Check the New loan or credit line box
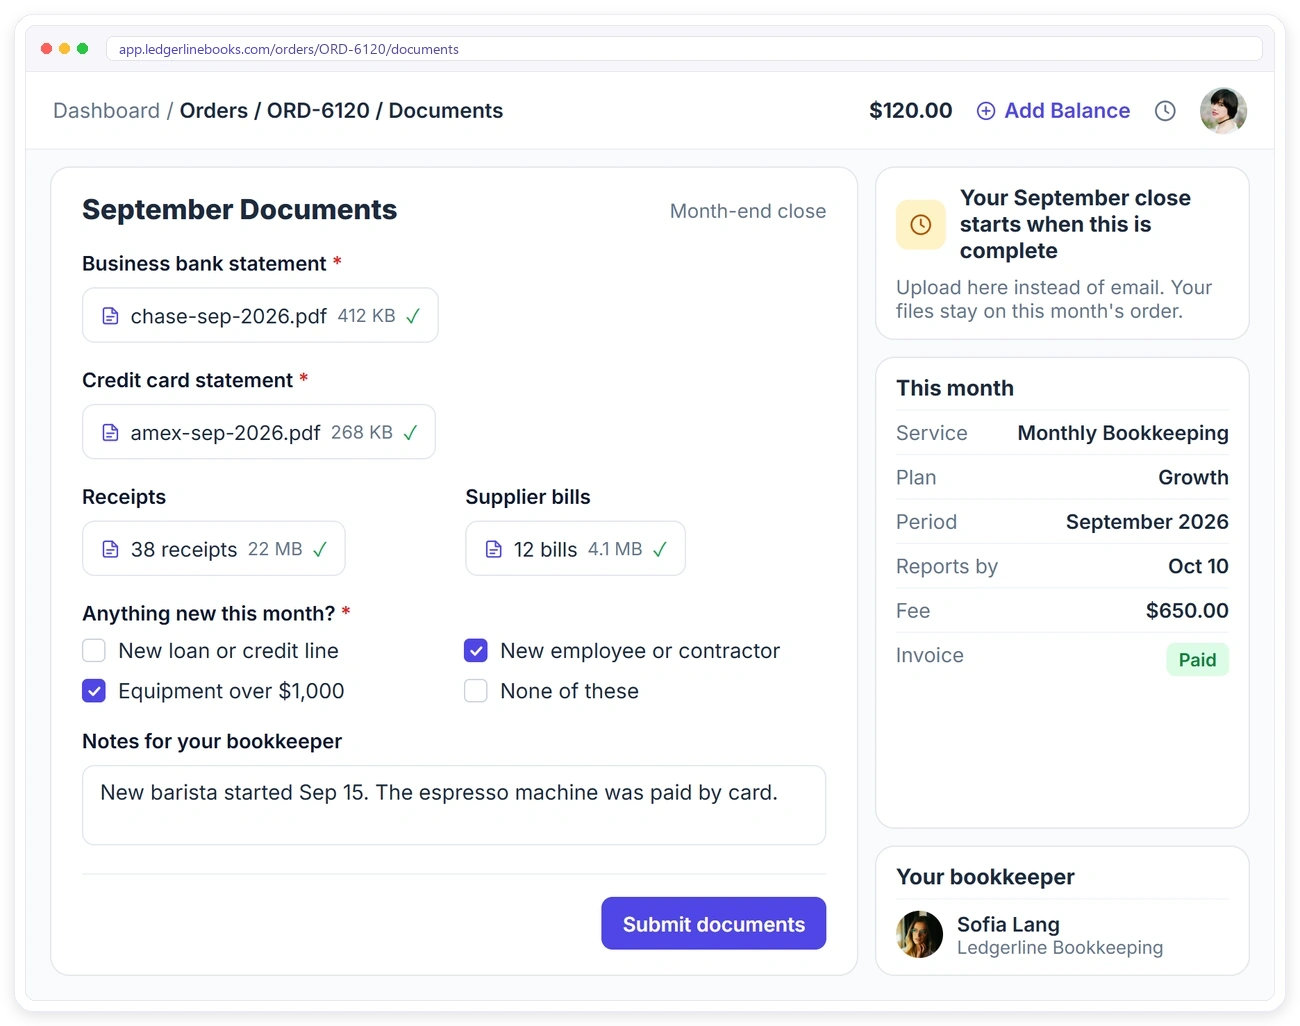 point(94,651)
